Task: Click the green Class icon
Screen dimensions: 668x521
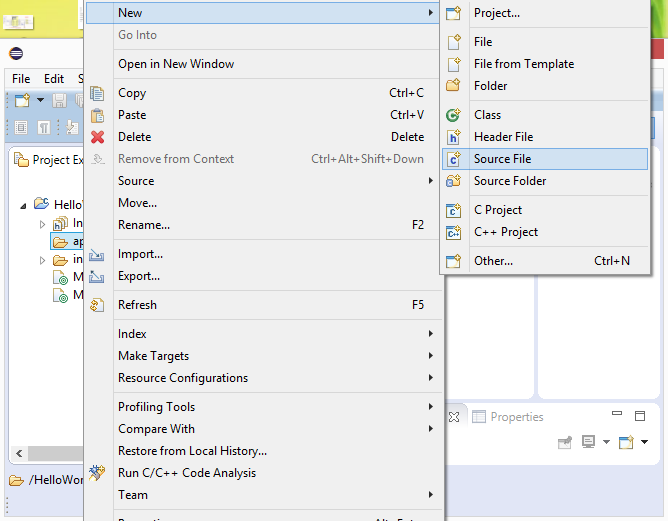Action: 454,115
